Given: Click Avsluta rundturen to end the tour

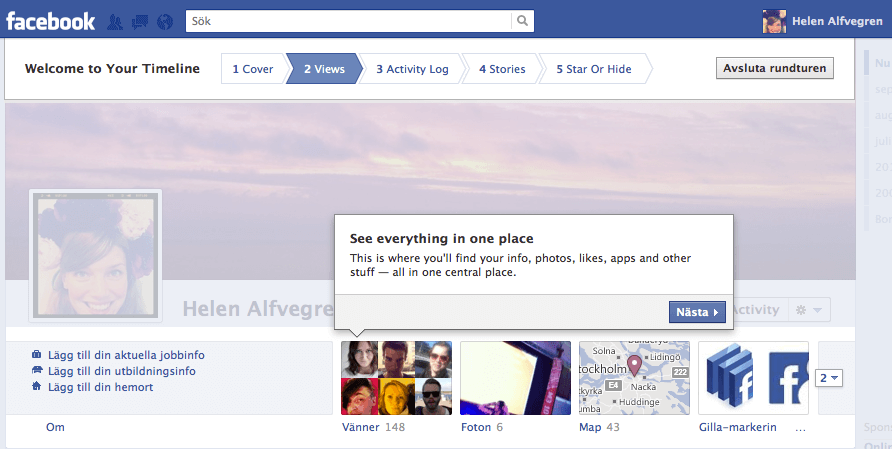Looking at the screenshot, I should [775, 68].
